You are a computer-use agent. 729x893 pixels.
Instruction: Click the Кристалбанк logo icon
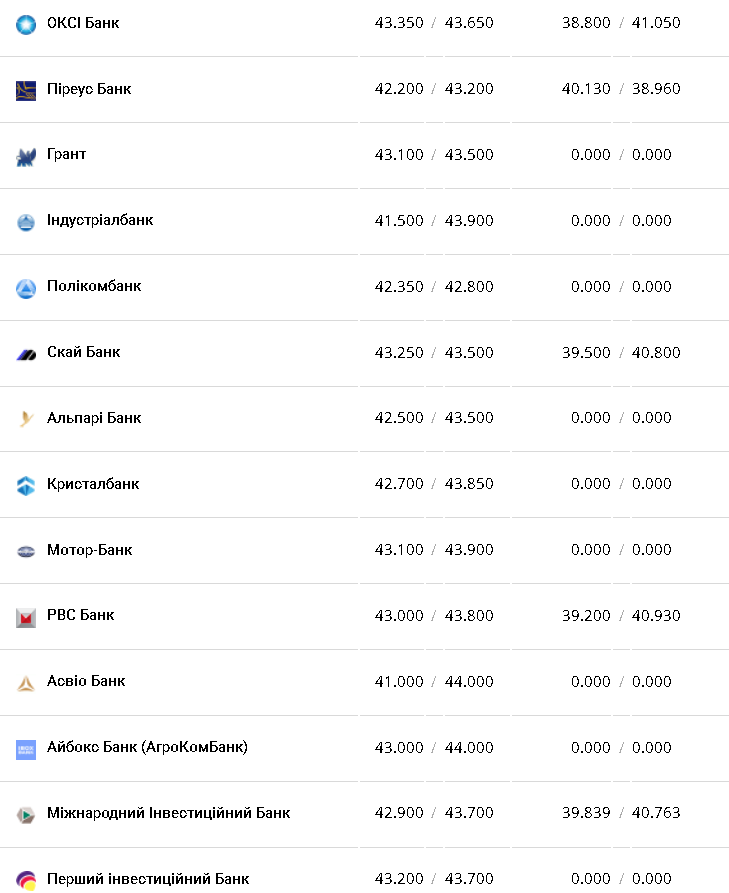[x=26, y=486]
